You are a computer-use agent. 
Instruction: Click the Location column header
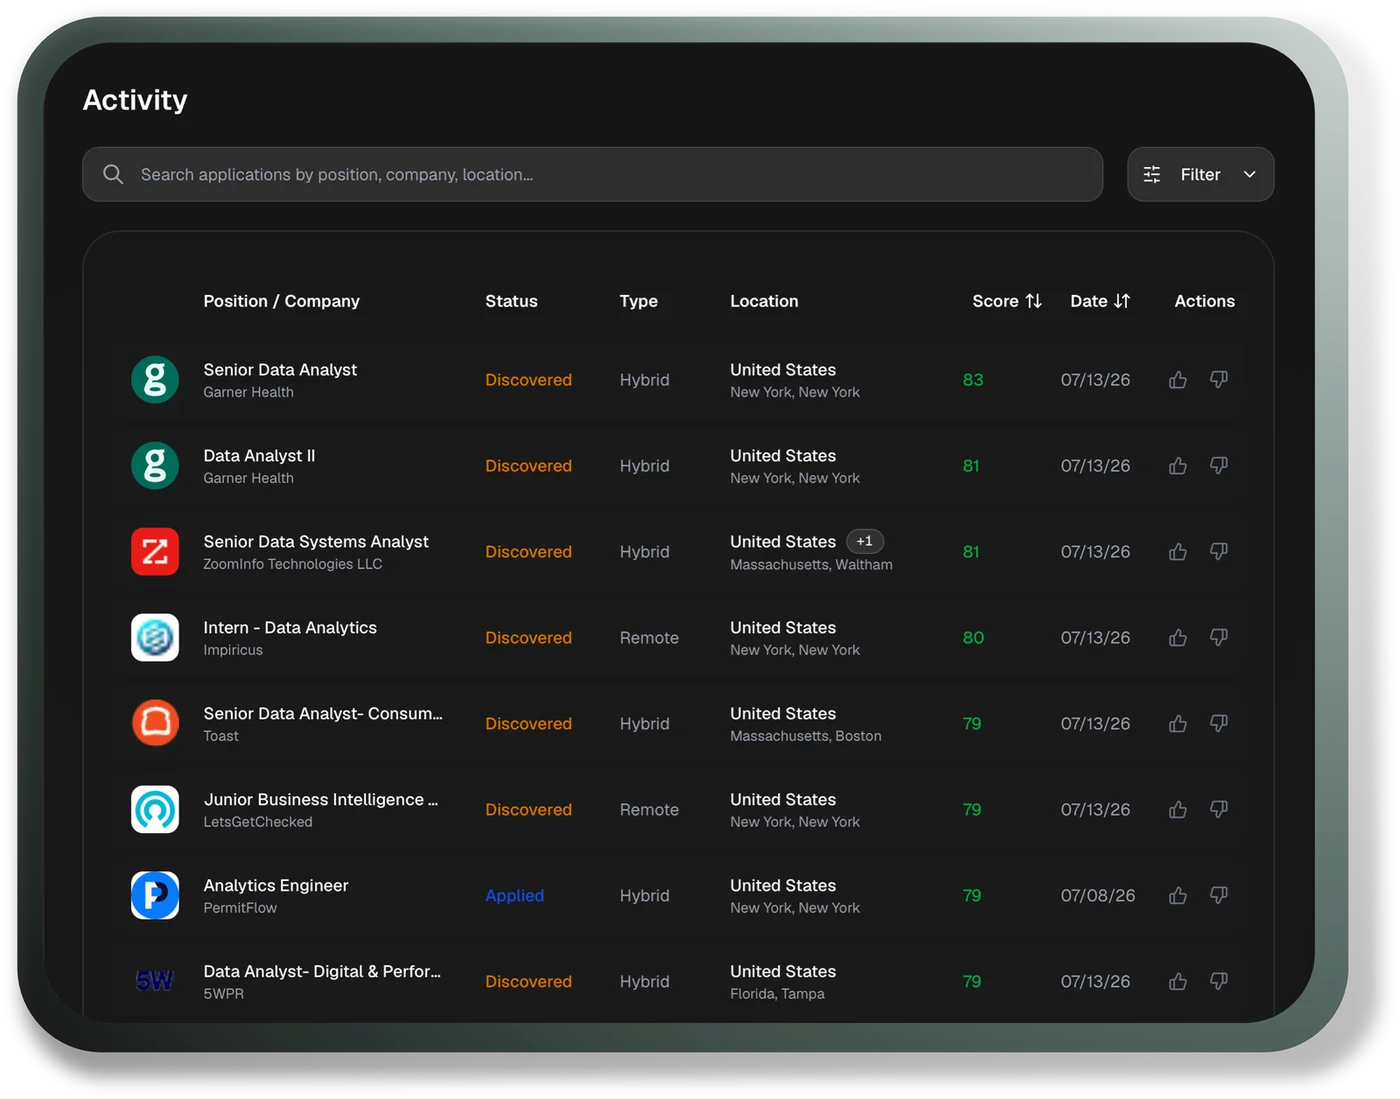(764, 301)
